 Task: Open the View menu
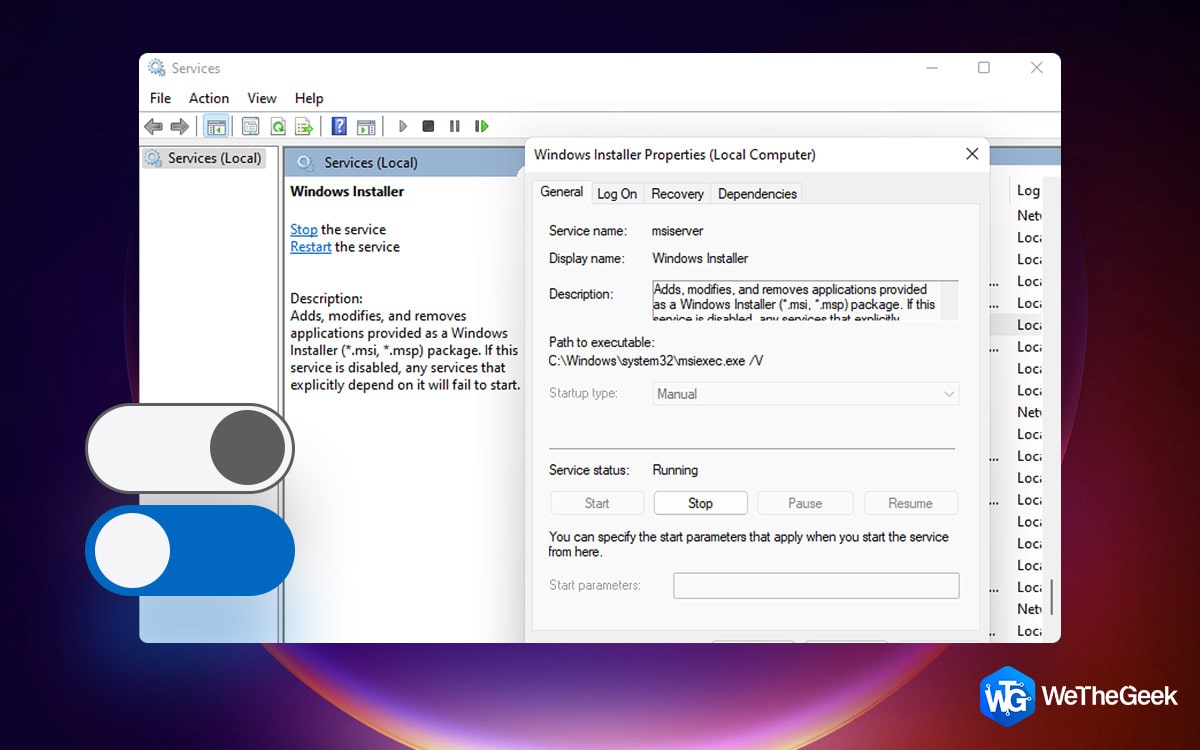point(261,98)
